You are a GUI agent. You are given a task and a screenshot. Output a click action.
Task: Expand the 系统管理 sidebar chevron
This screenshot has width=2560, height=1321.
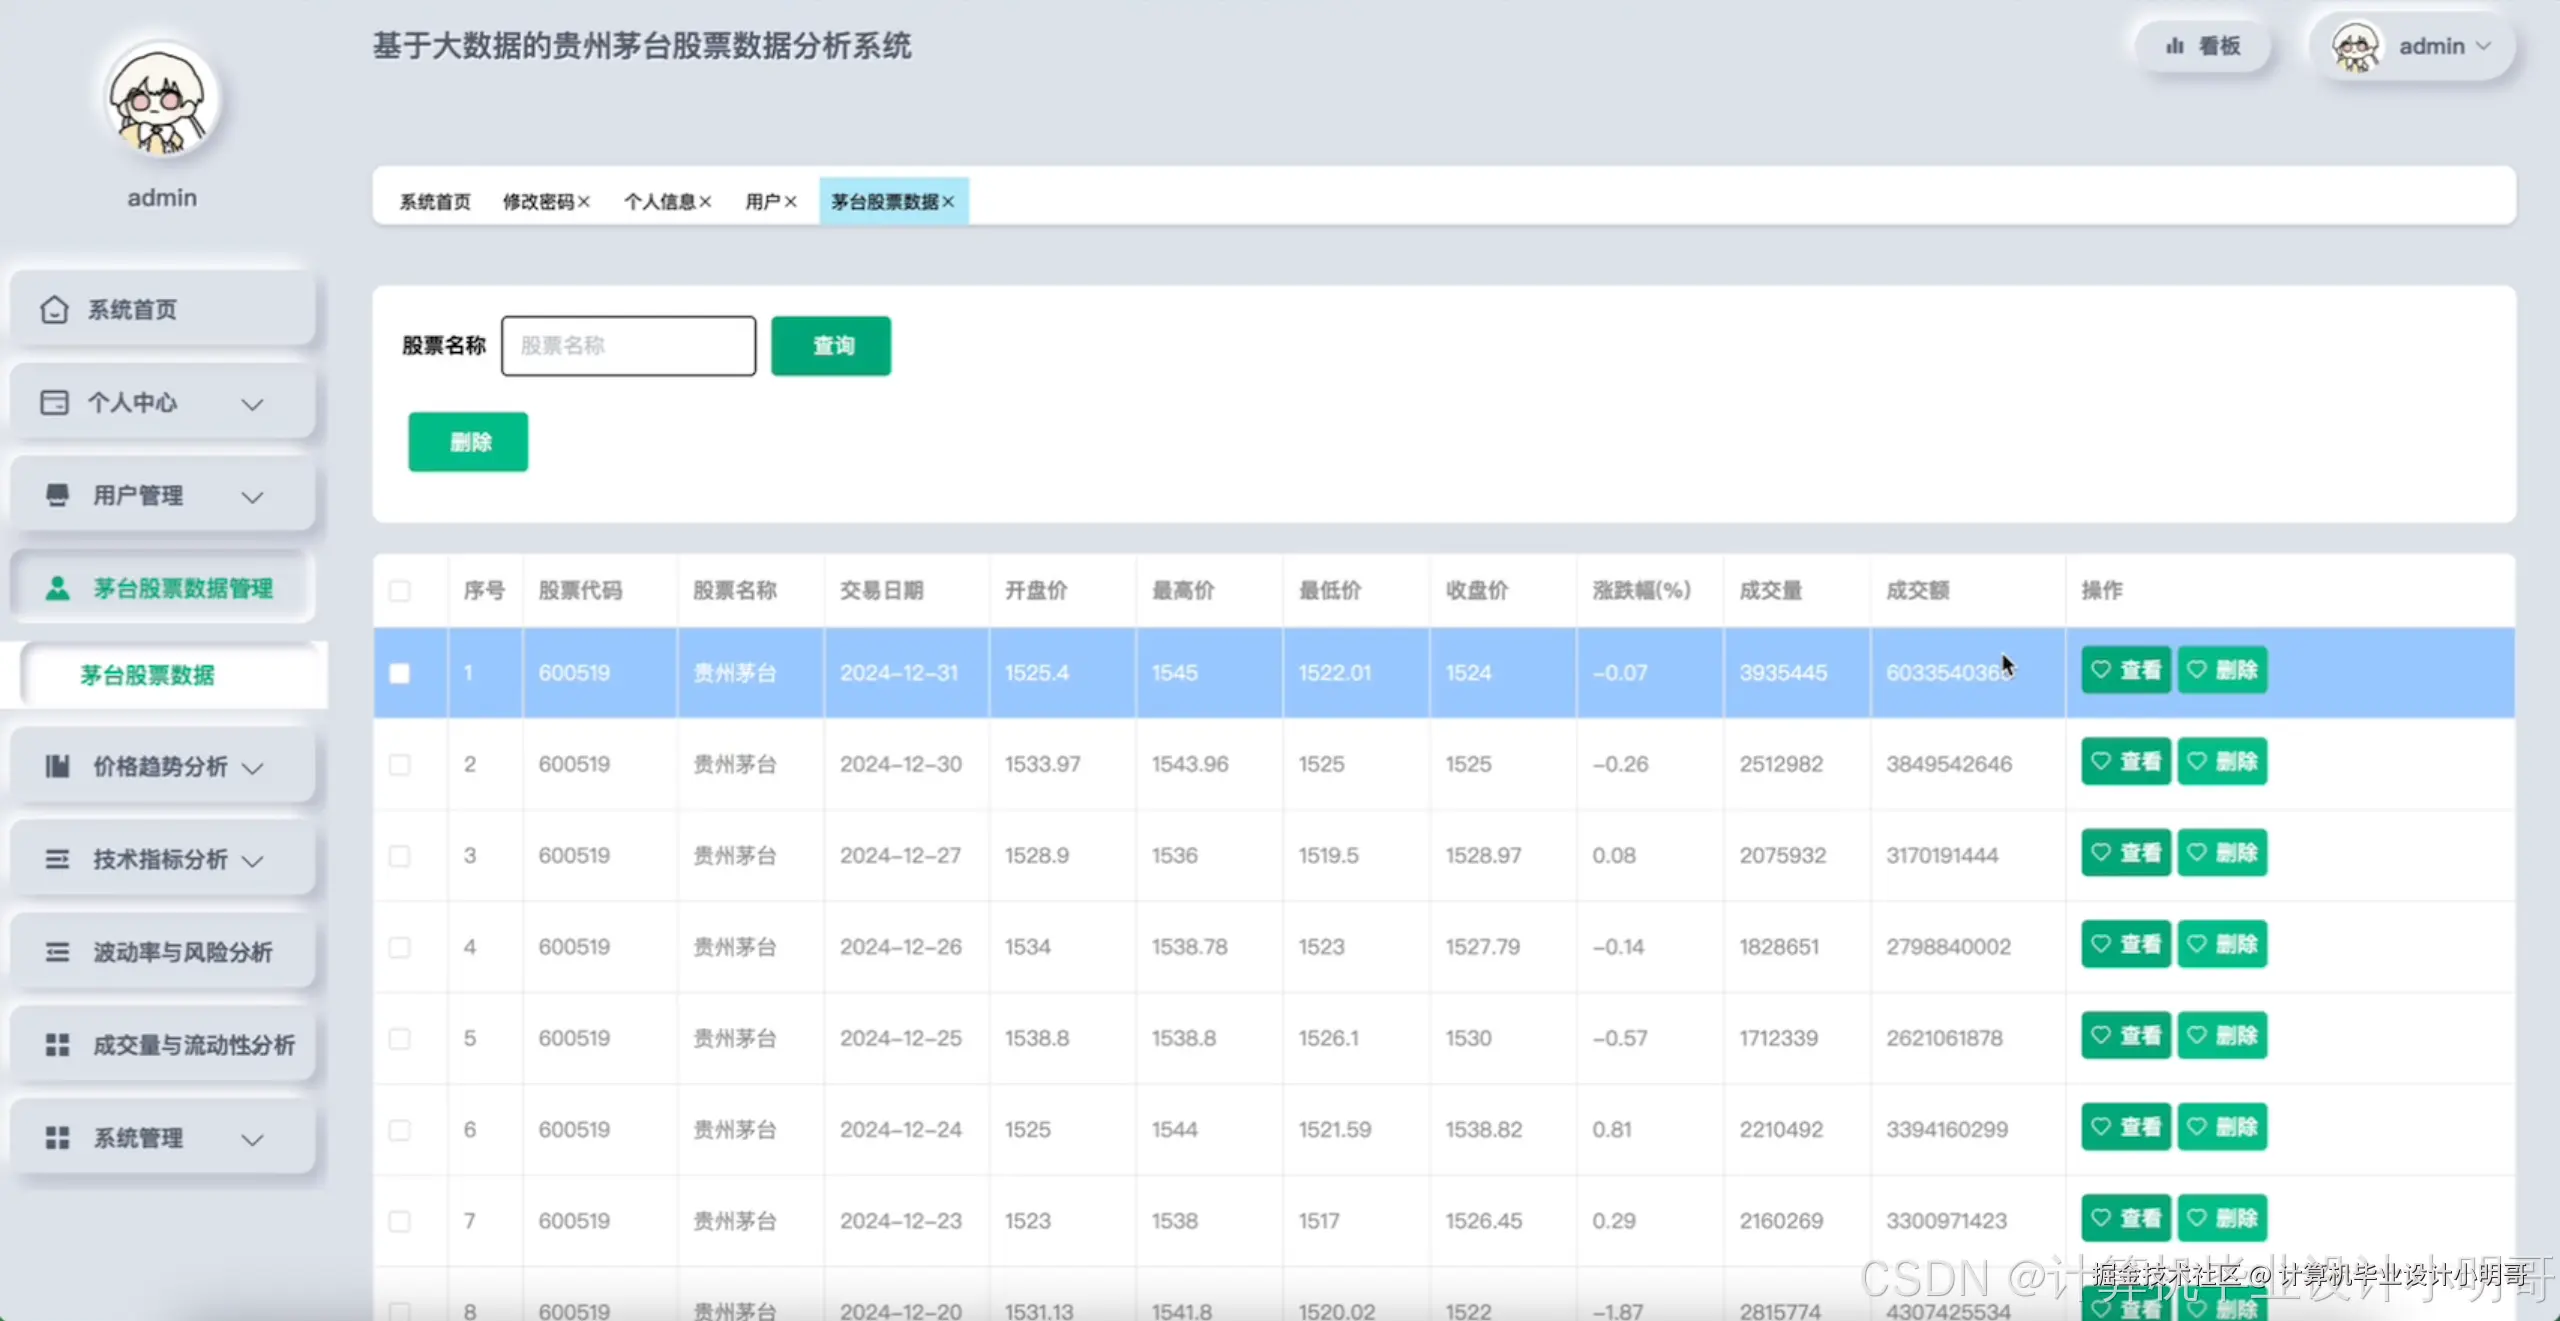click(253, 1139)
